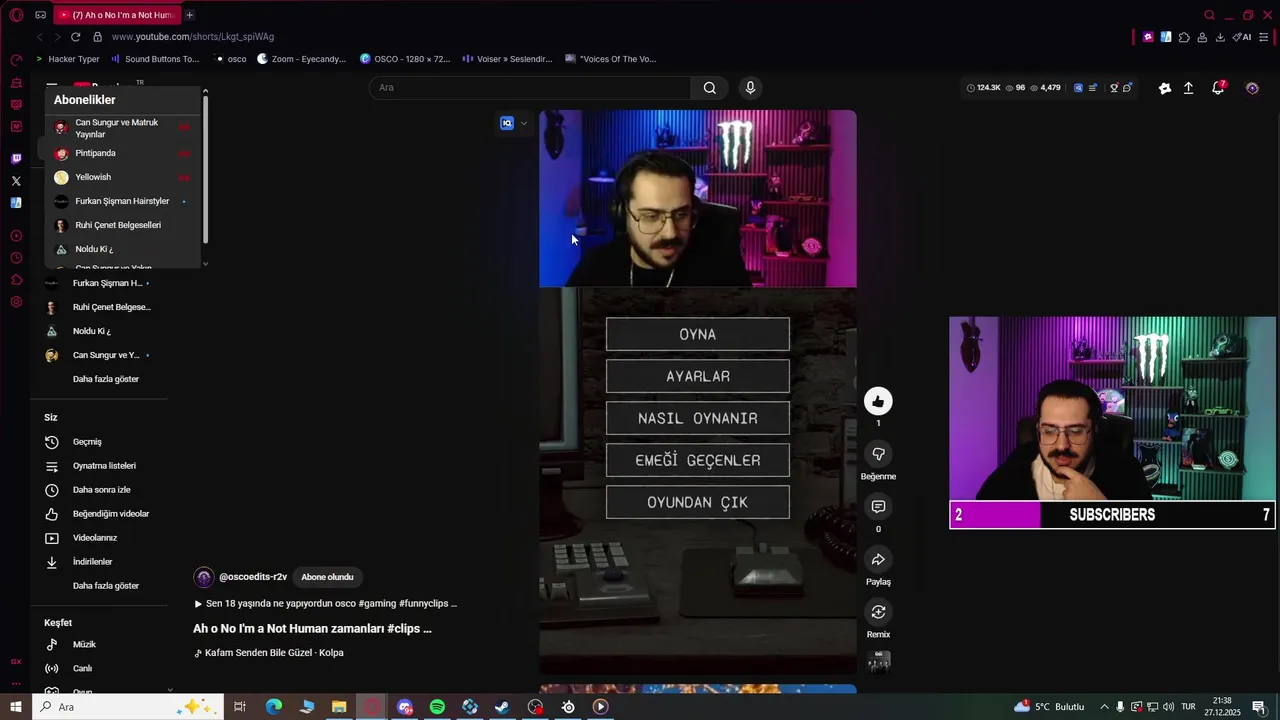Screen dimensions: 1280x720
Task: Open the @oscoedits-r2v channel link
Action: (253, 577)
